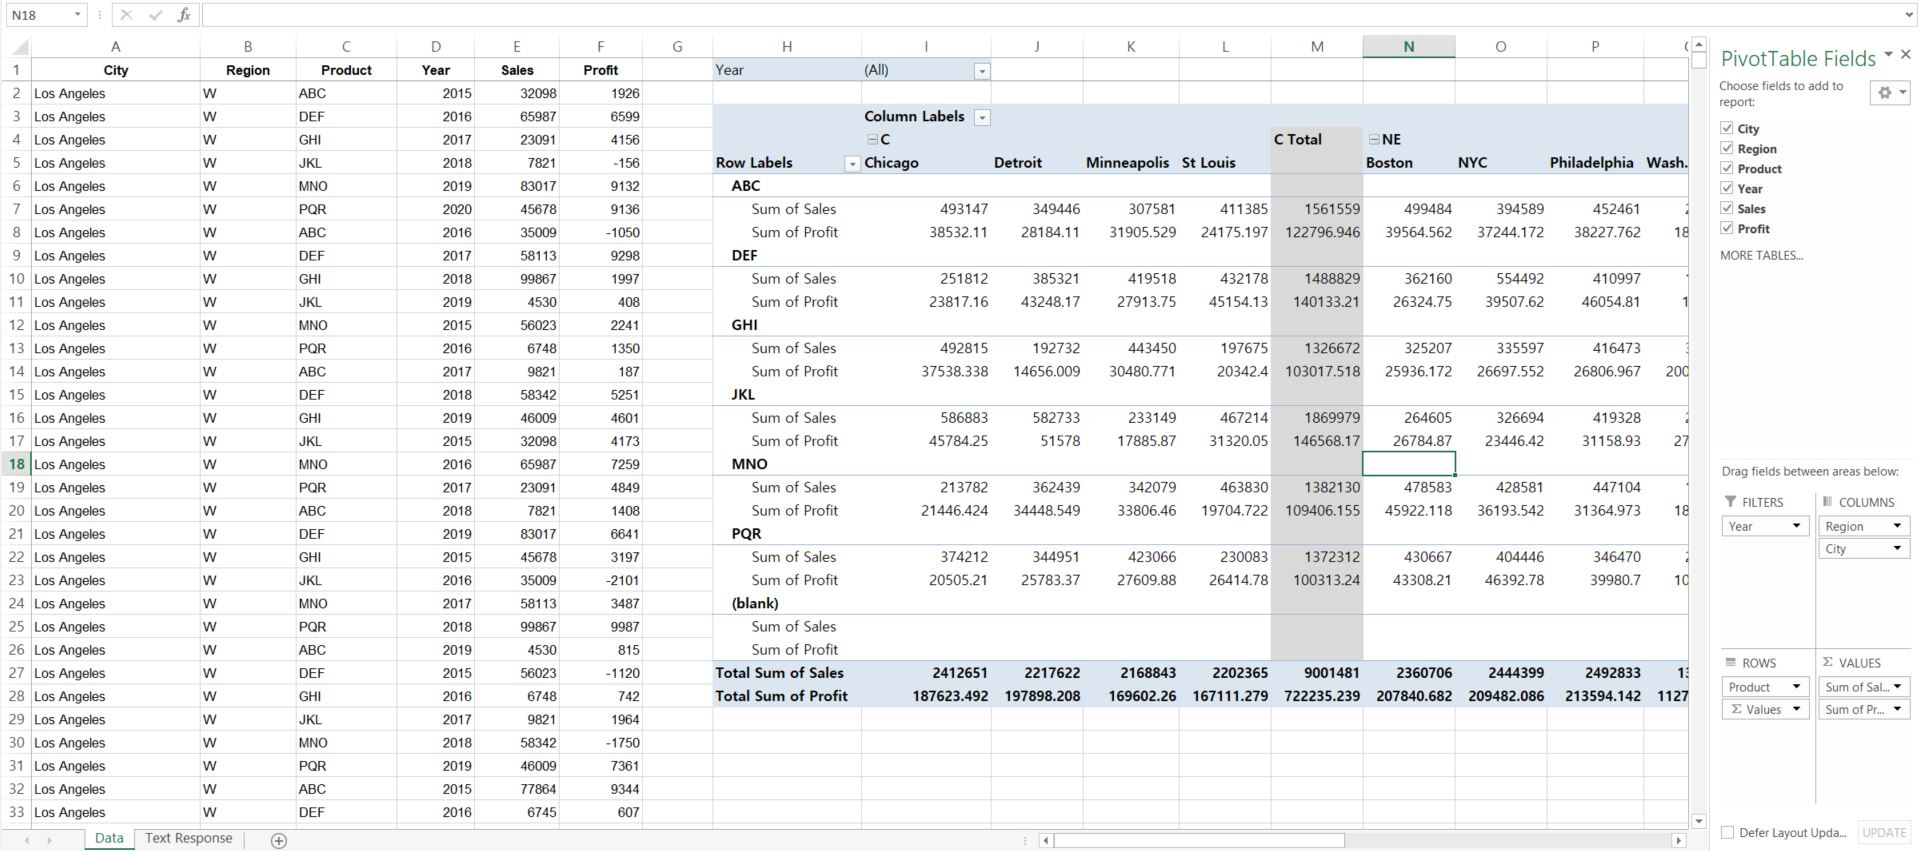Click the formula bar enter checkmark icon
This screenshot has width=1920, height=851.
[155, 15]
